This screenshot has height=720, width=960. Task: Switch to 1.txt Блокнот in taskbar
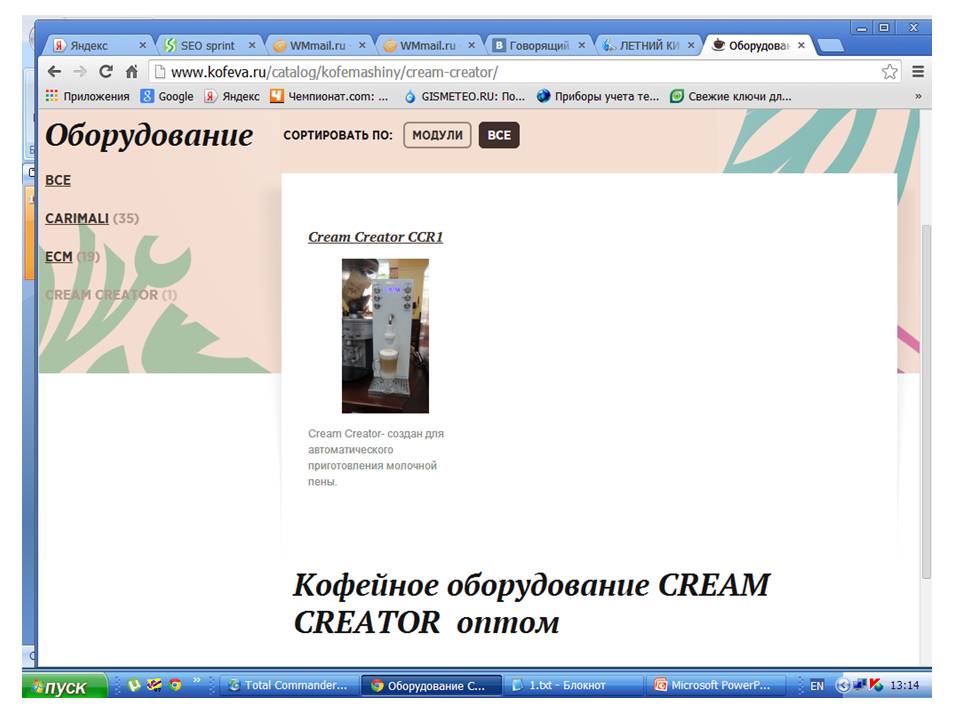click(572, 686)
